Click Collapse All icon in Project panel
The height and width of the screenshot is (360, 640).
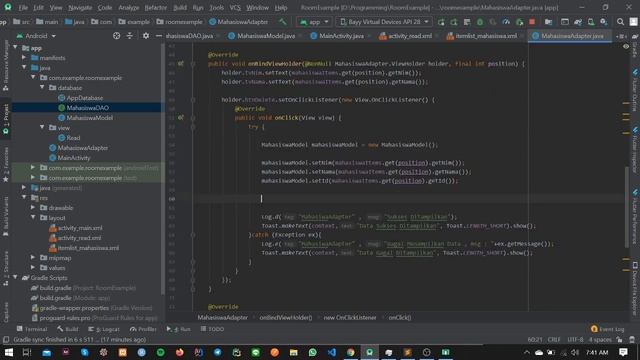[x=129, y=36]
